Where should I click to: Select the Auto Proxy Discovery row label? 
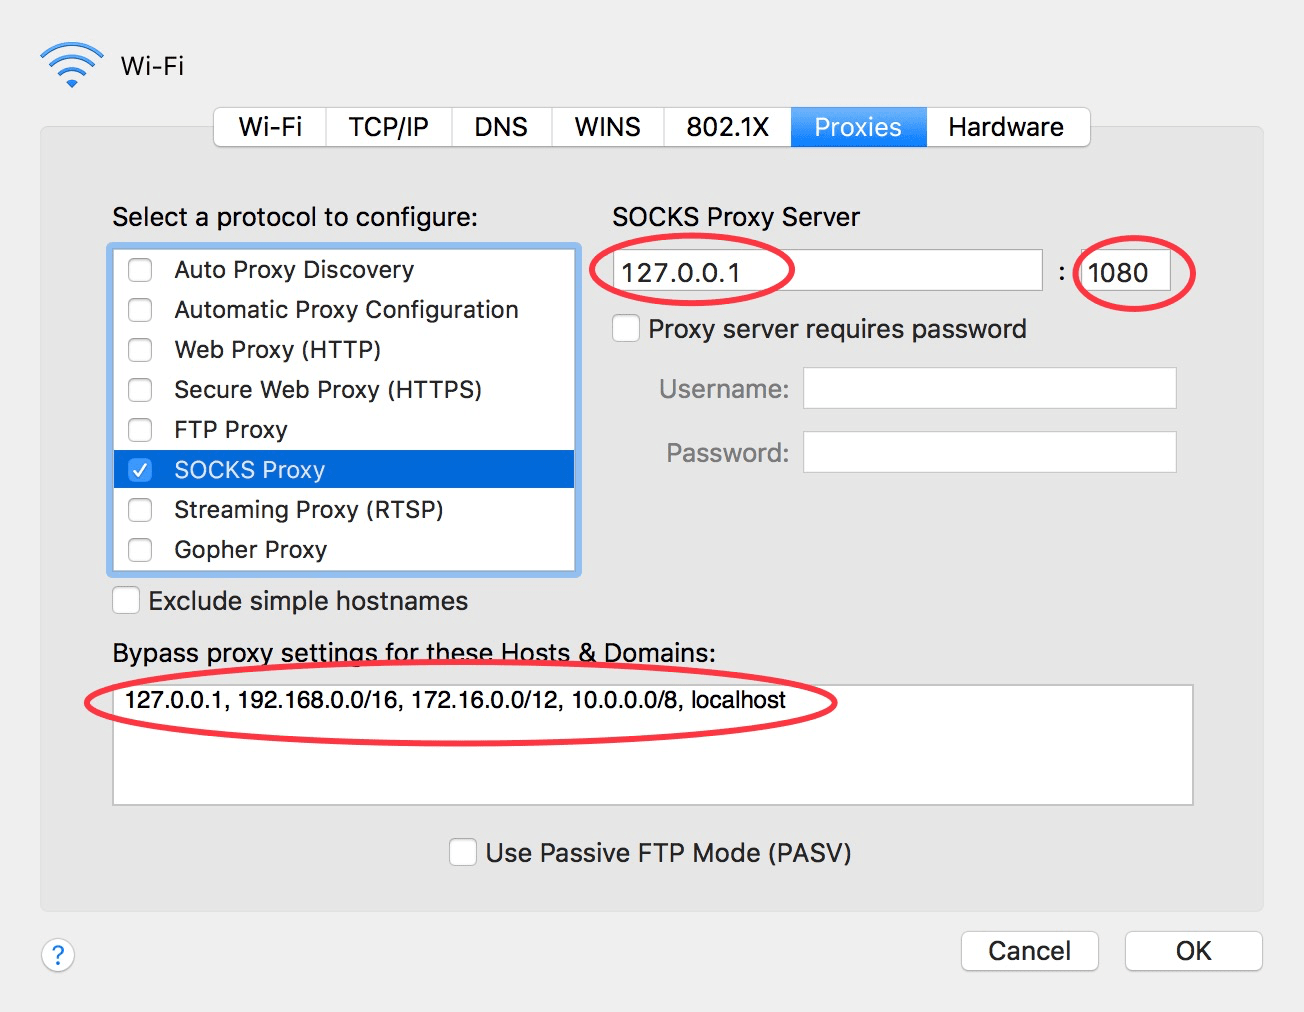coord(294,270)
